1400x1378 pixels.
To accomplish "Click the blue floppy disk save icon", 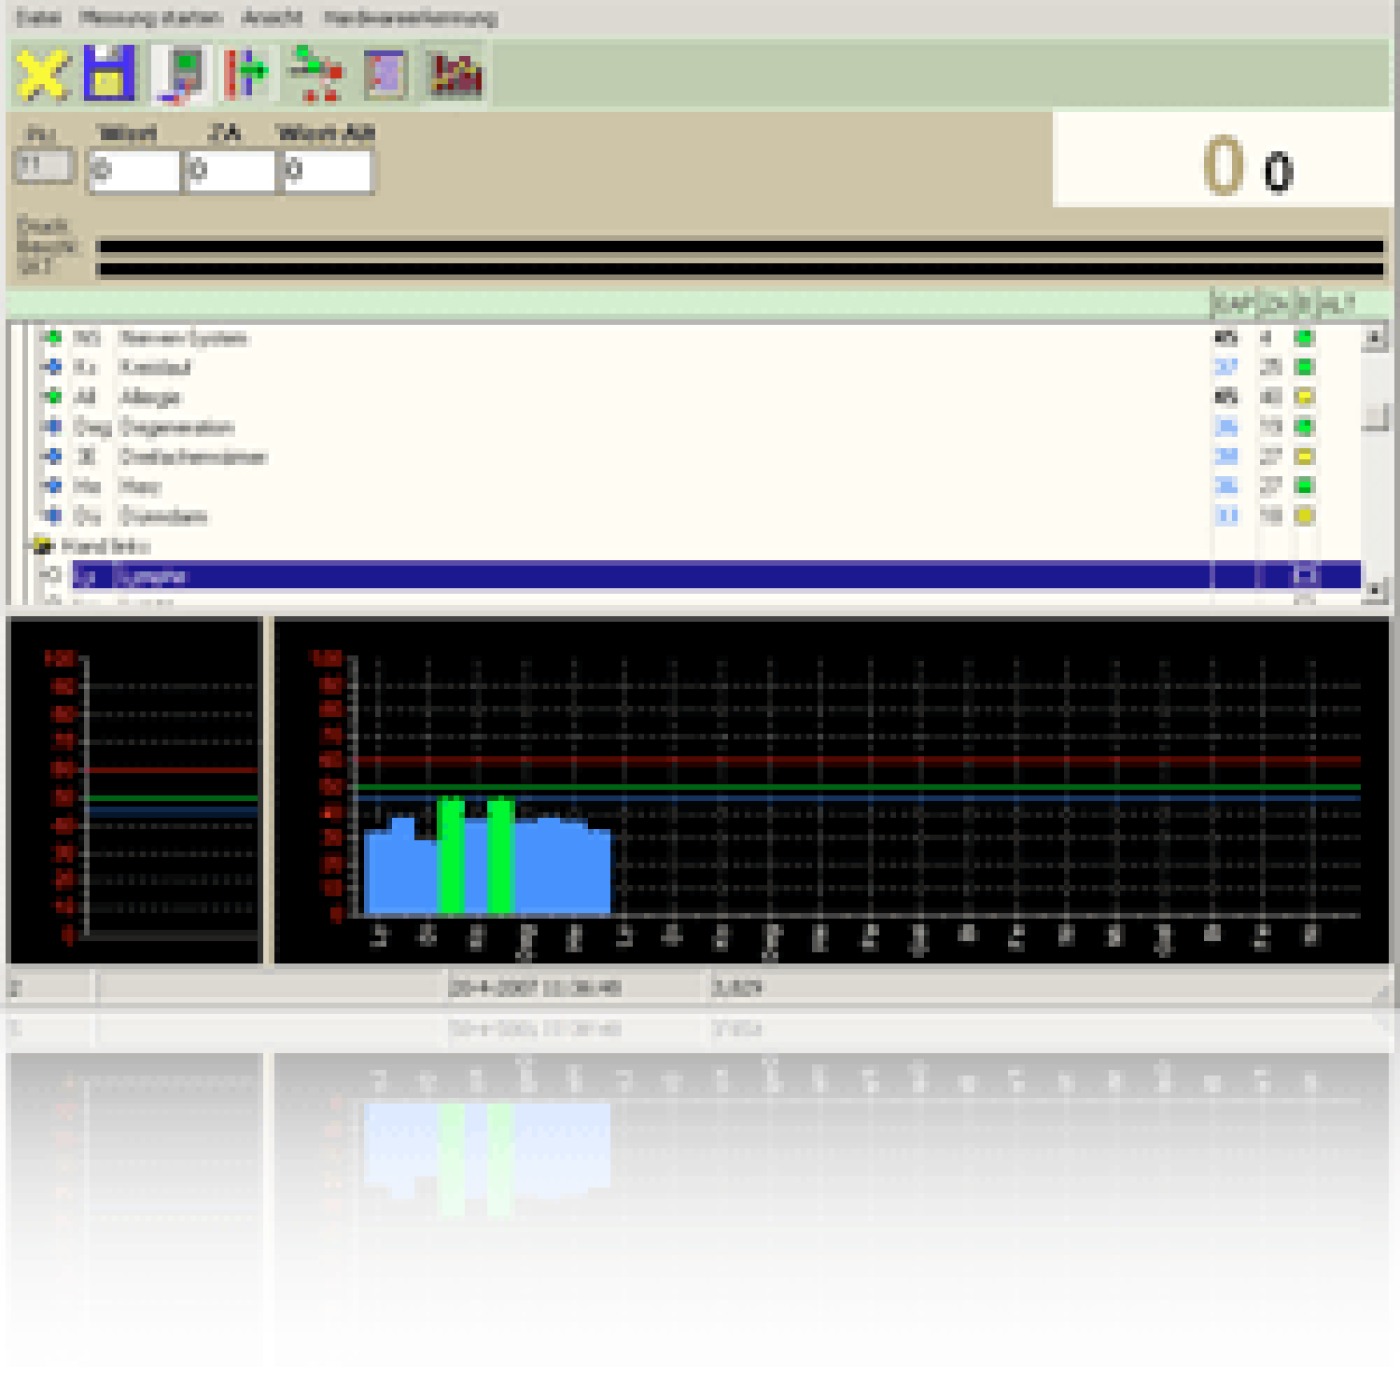I will tap(112, 72).
